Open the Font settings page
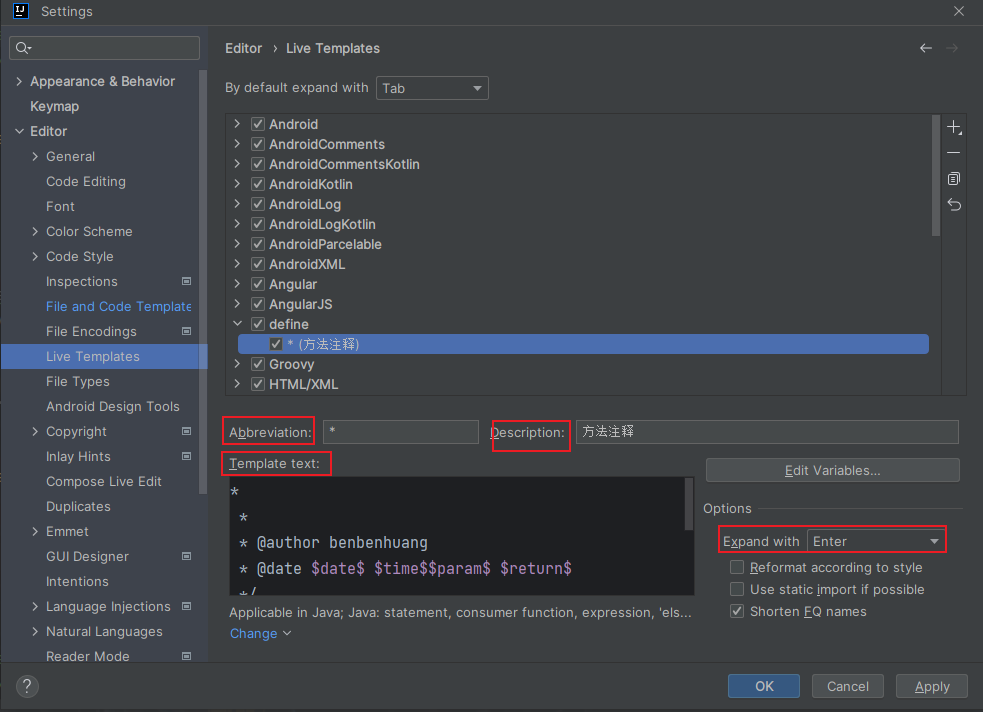 pos(60,206)
